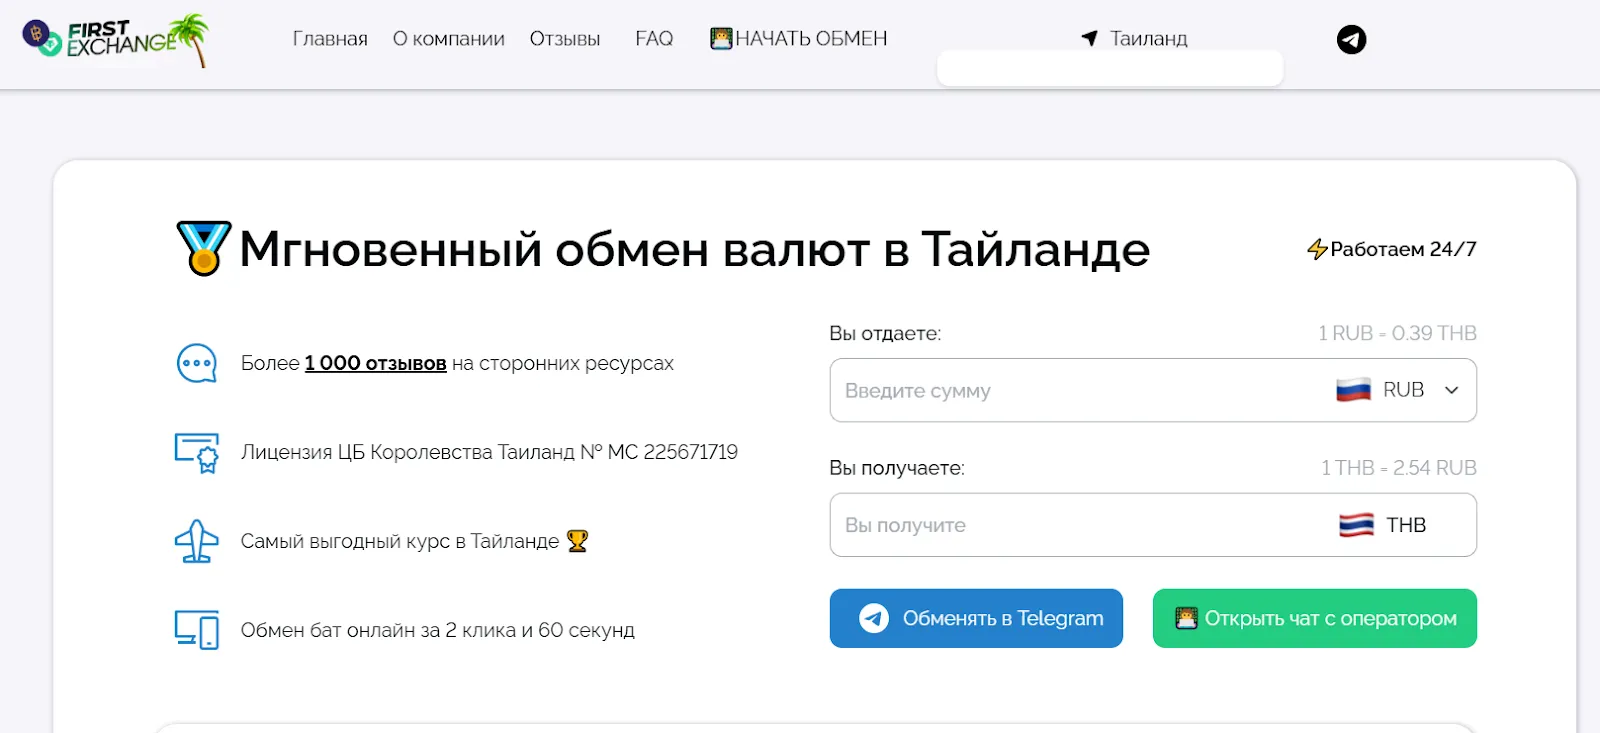Click the Работаем 24/7 text
This screenshot has height=733, width=1600.
click(1403, 249)
